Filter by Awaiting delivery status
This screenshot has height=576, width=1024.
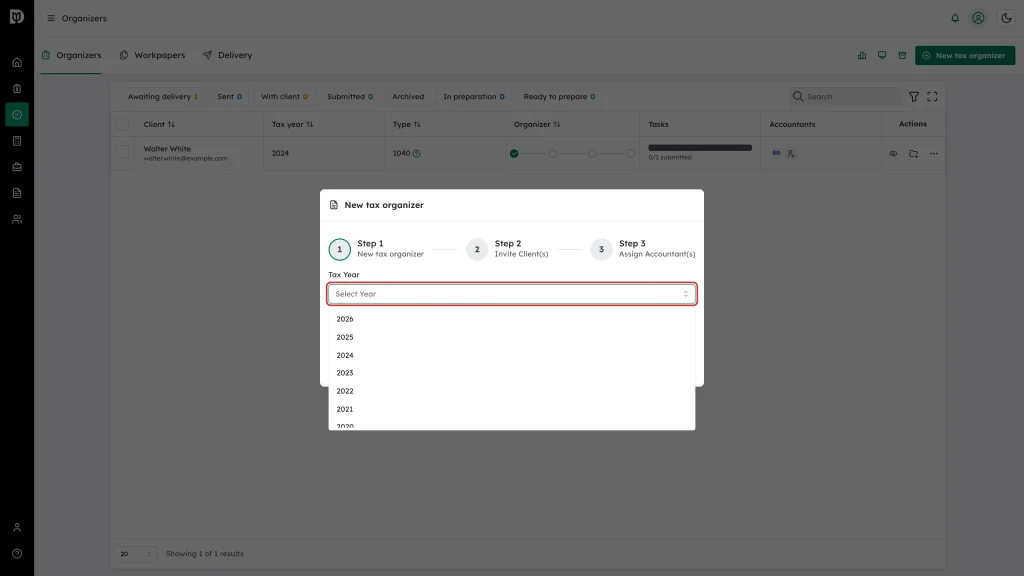[163, 97]
